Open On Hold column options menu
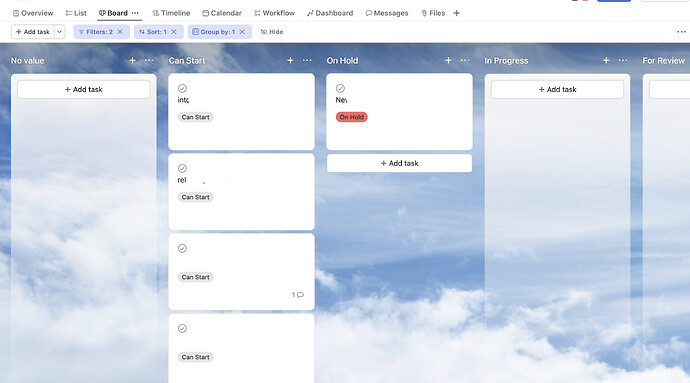Screen dimensions: 690x383 click(465, 60)
